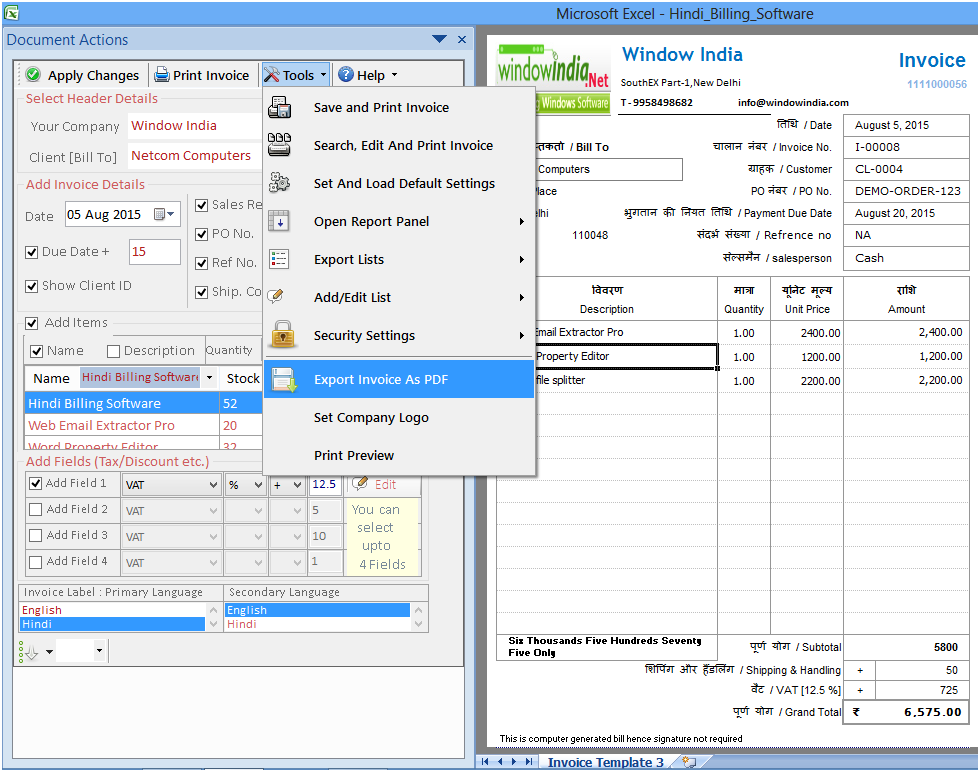Toggle the Add Items checkbox

tap(31, 323)
